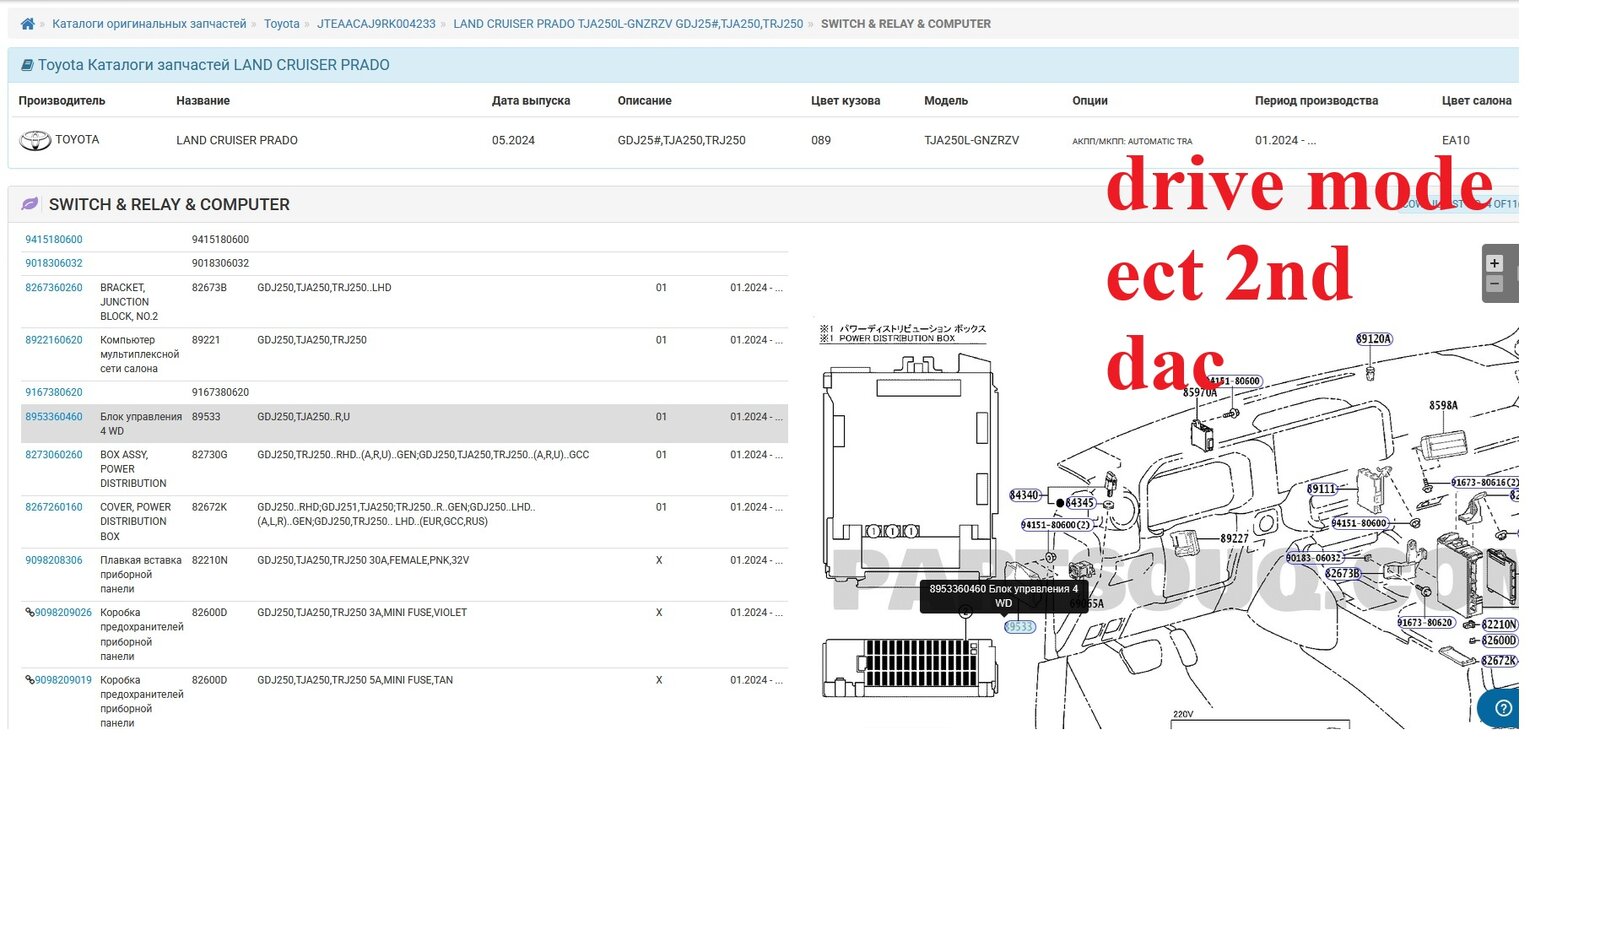1600x946 pixels.
Task: Zoom out the diagram with minus button
Action: [1494, 284]
